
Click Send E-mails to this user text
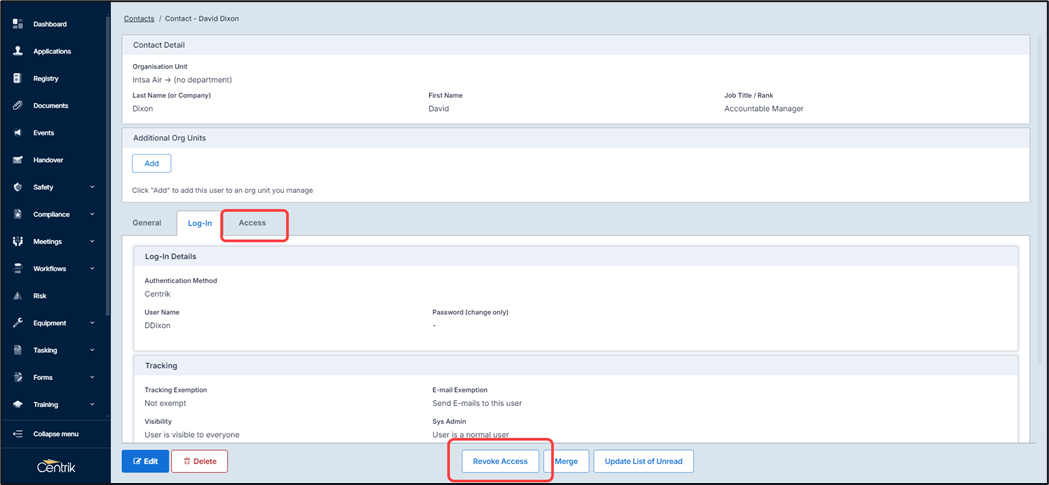coord(477,403)
